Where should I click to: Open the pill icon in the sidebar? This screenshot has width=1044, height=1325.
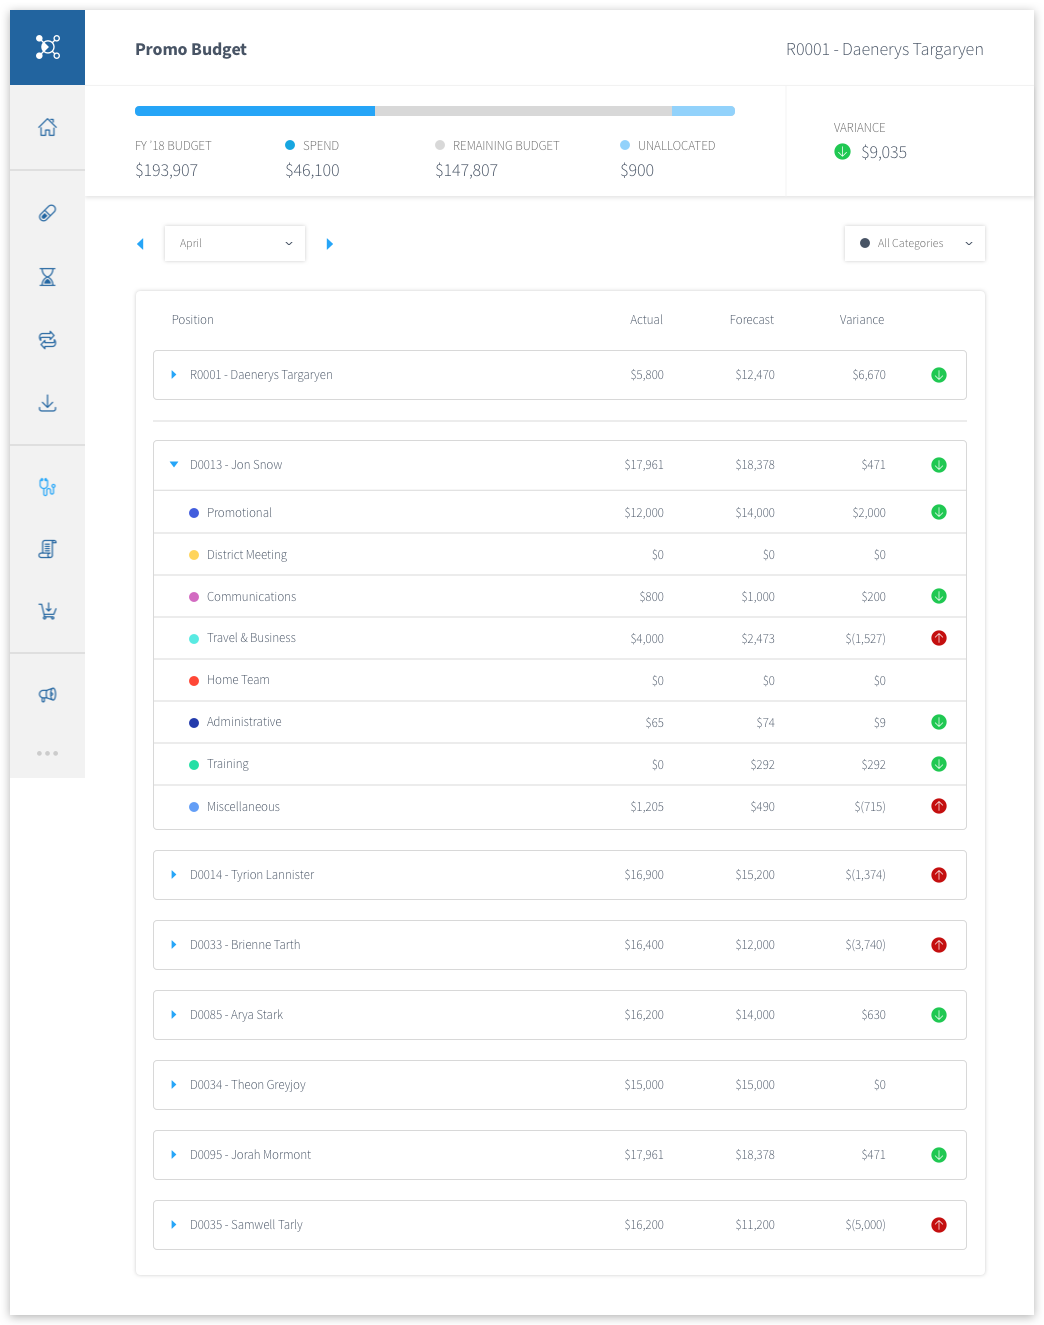[x=47, y=213]
